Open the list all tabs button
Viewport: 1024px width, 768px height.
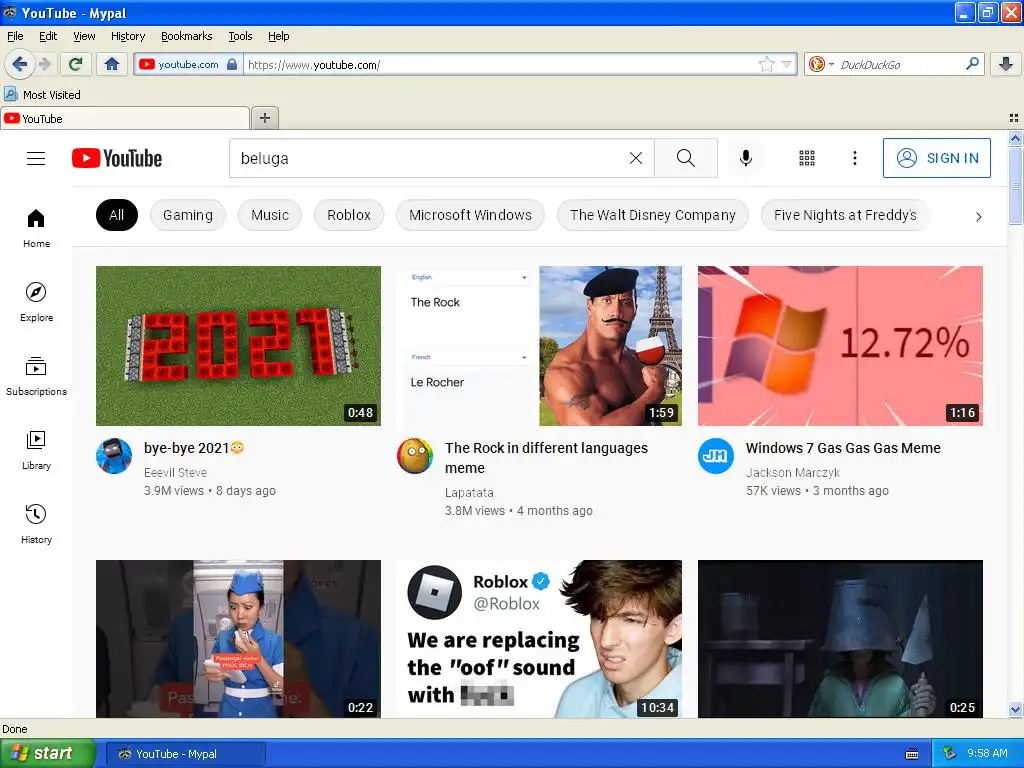1014,118
